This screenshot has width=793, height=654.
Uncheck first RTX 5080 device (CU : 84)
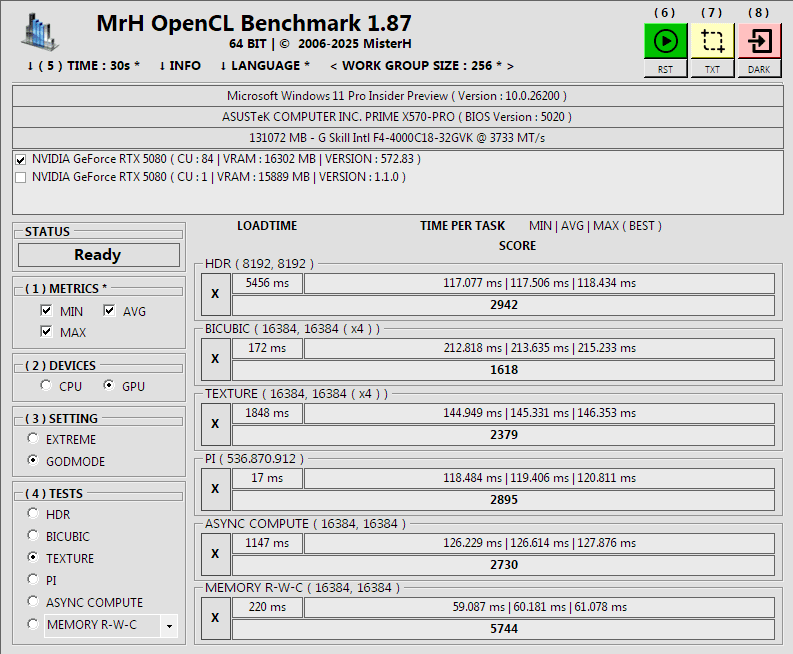click(x=21, y=160)
